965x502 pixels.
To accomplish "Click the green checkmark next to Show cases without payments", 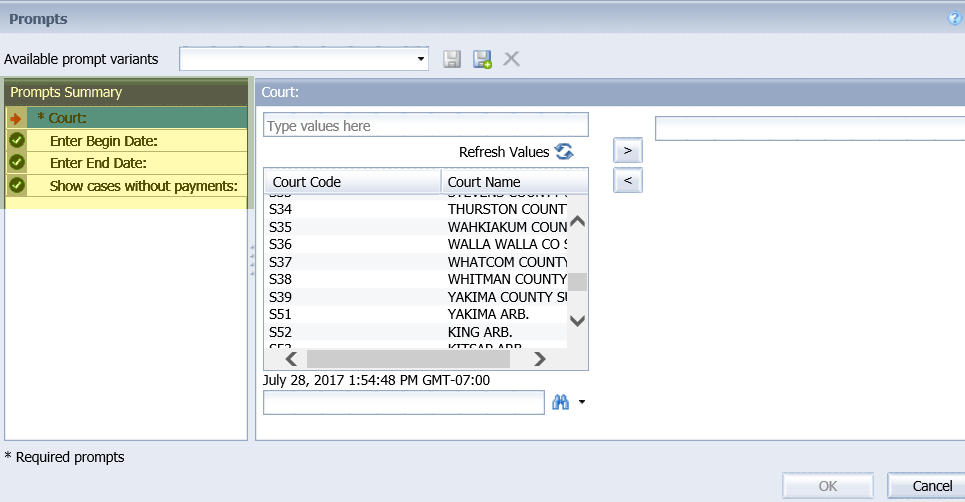I will point(17,185).
